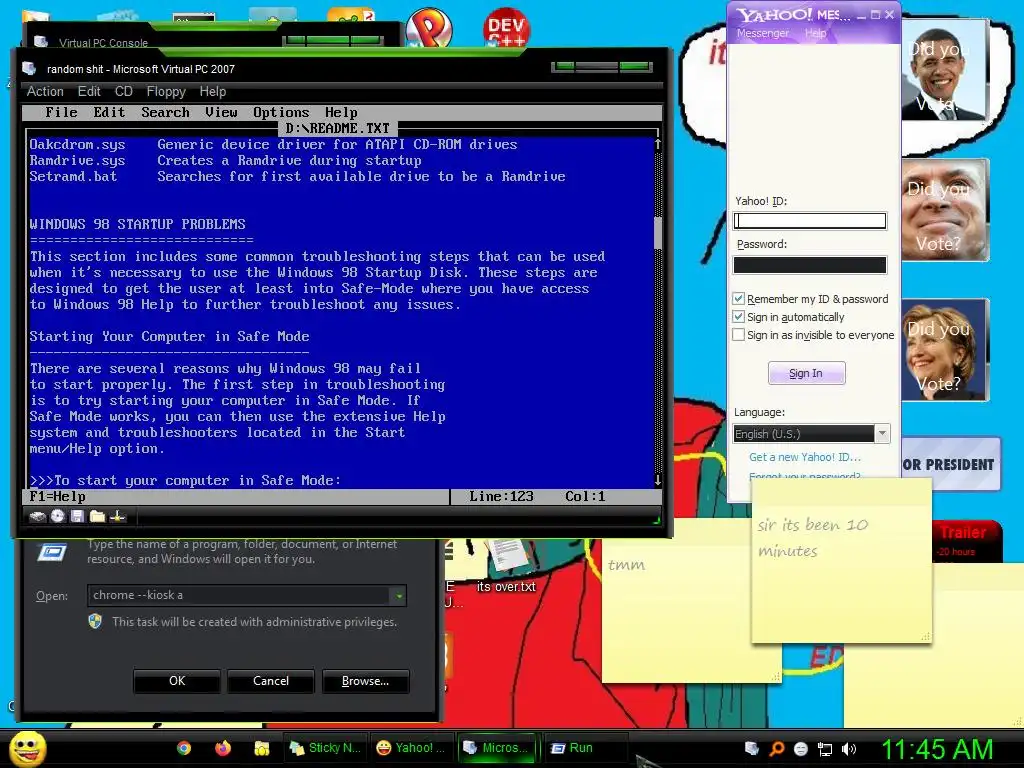Image resolution: width=1024 pixels, height=768 pixels.
Task: Click Browse... in the Run dialog
Action: [x=366, y=681]
